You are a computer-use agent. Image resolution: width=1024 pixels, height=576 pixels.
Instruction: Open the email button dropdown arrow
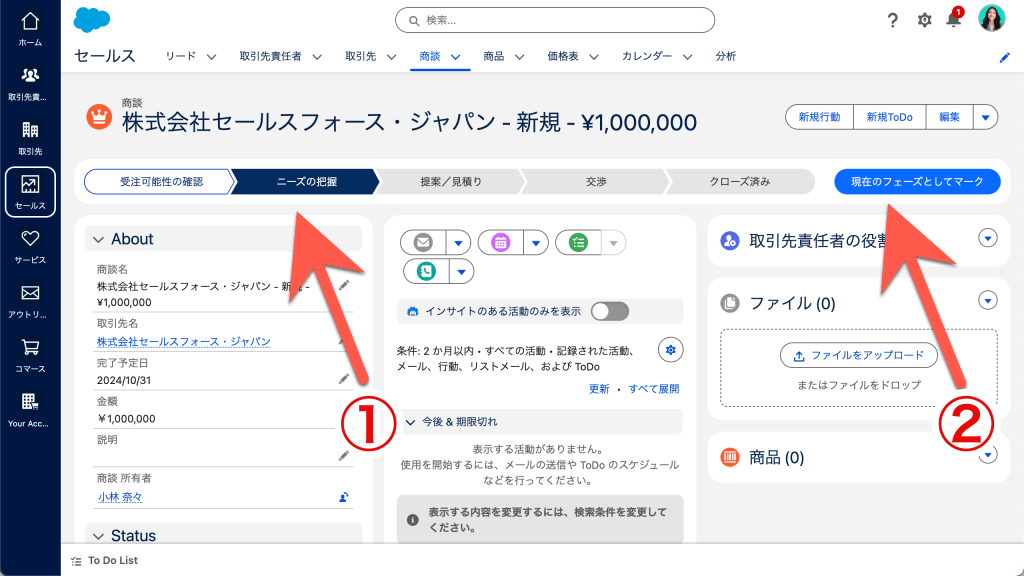(458, 242)
